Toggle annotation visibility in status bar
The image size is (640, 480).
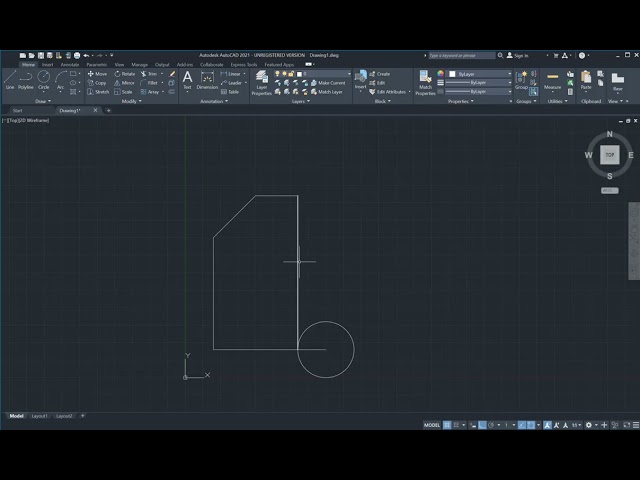pyautogui.click(x=547, y=425)
